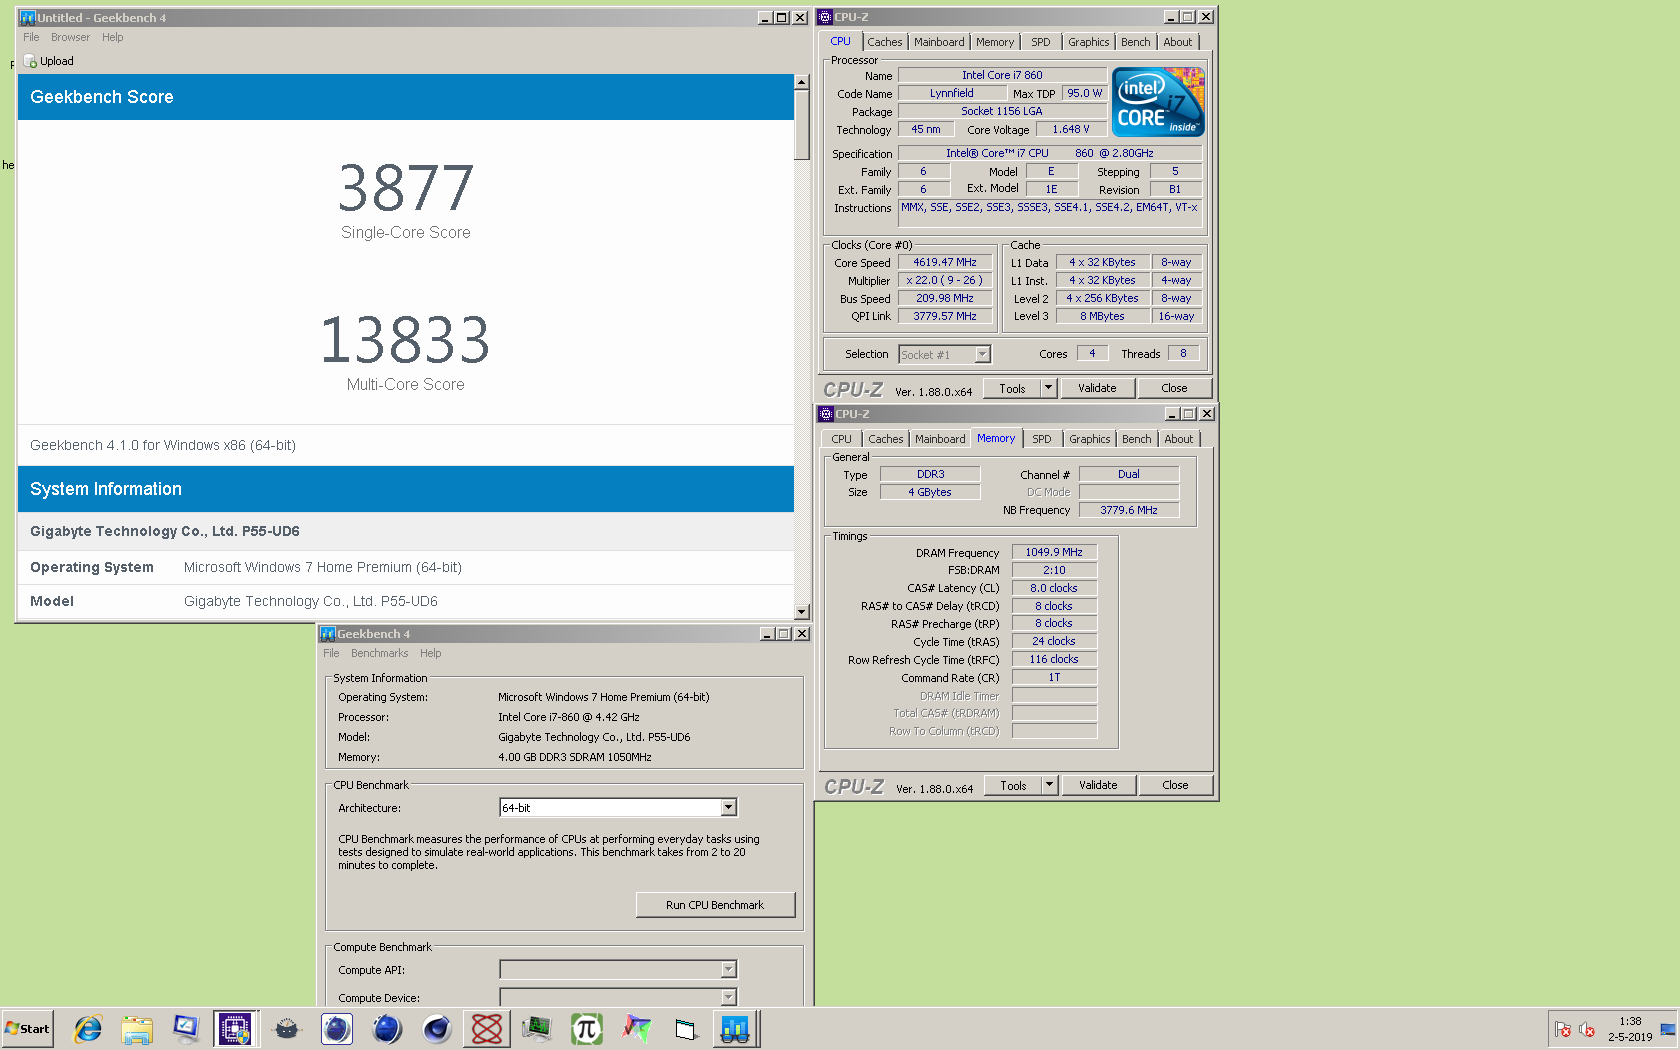
Task: Open SPD tab in lower CPU-Z window
Action: 1042,439
